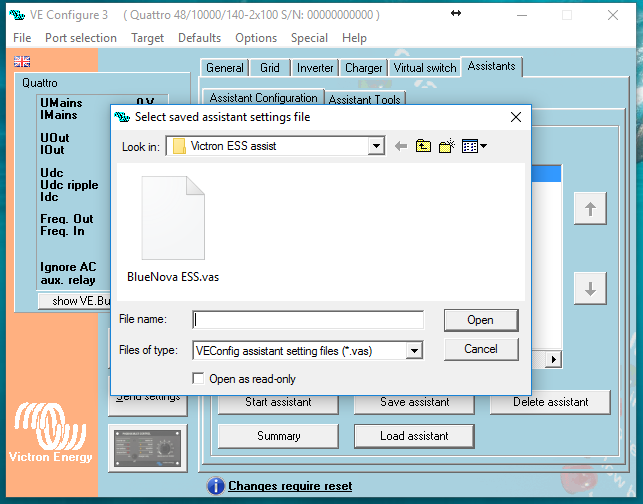
Task: Open the Changes require reset link
Action: click(290, 486)
